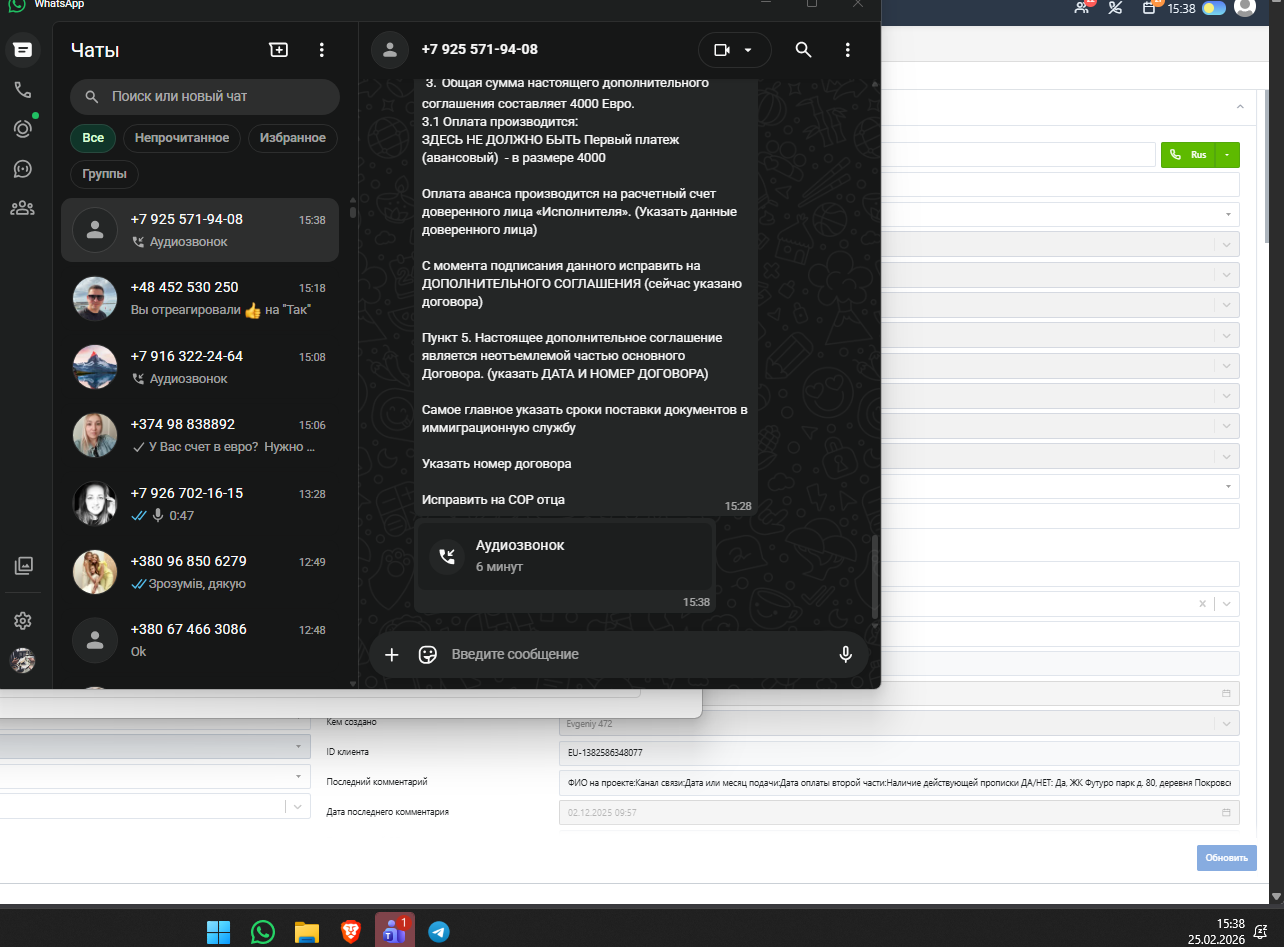Image resolution: width=1284 pixels, height=947 pixels.
Task: Open the Media gallery icon in WhatsApp sidebar
Action: 23,566
